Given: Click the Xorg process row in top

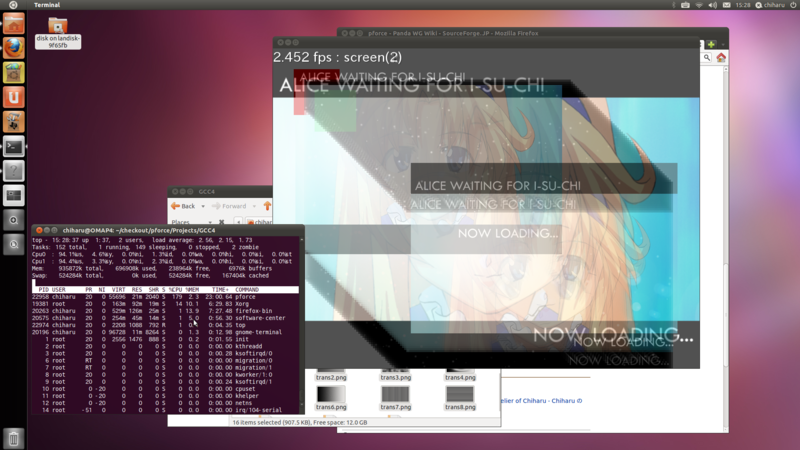Looking at the screenshot, I should point(166,304).
